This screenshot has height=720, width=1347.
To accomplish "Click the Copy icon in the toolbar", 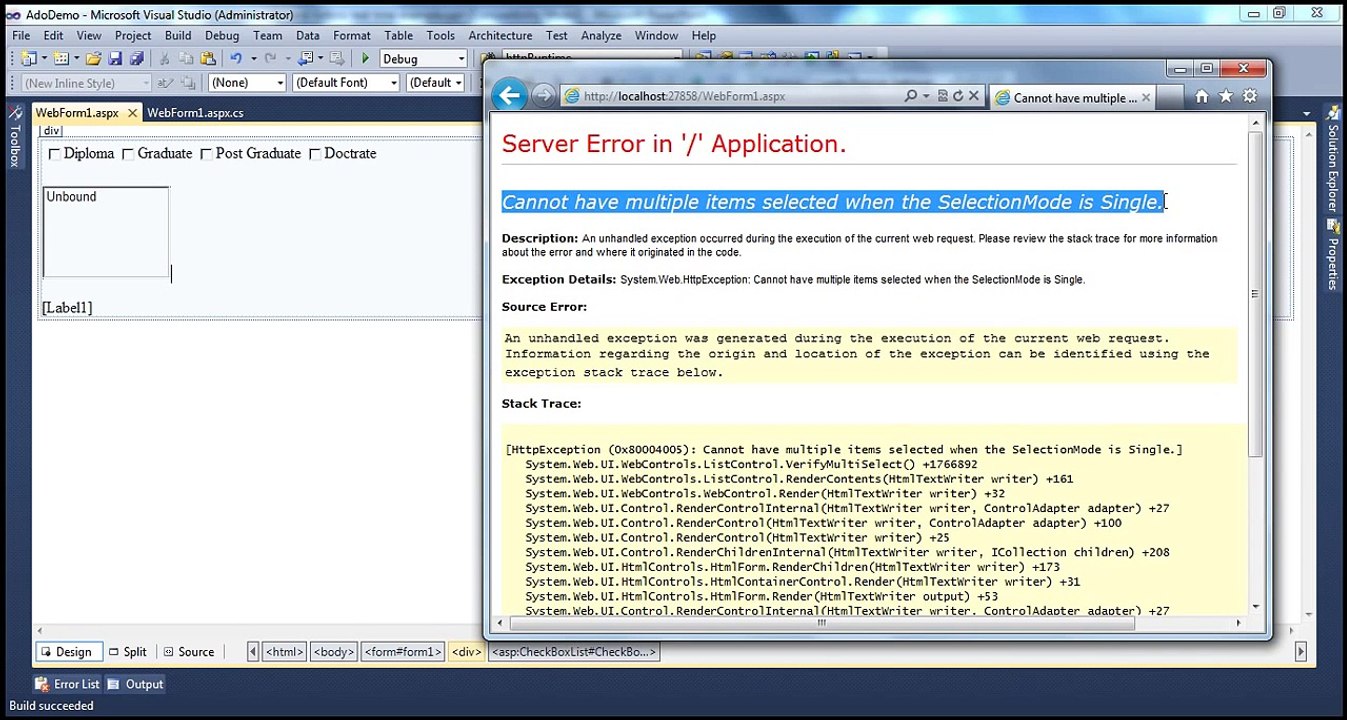I will (186, 59).
